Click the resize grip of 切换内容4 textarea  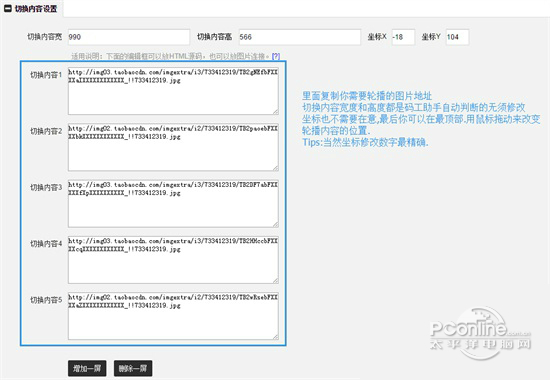click(276, 280)
